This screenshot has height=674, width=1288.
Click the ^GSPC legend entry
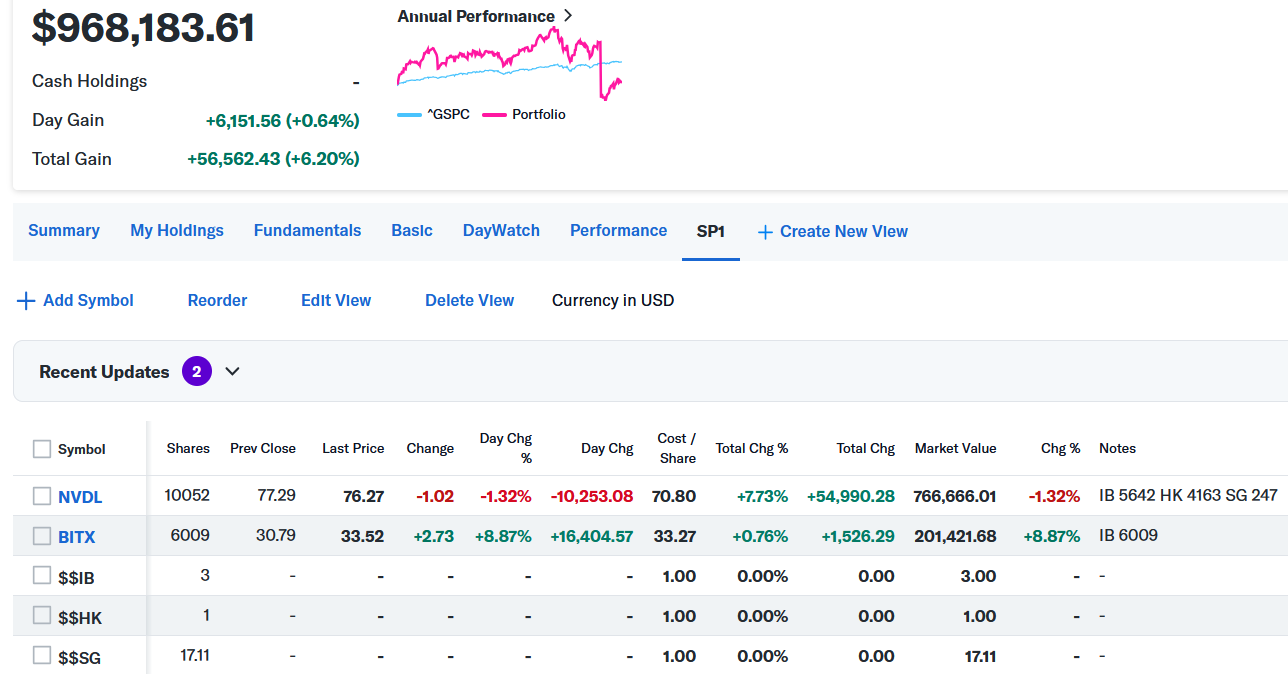point(433,115)
